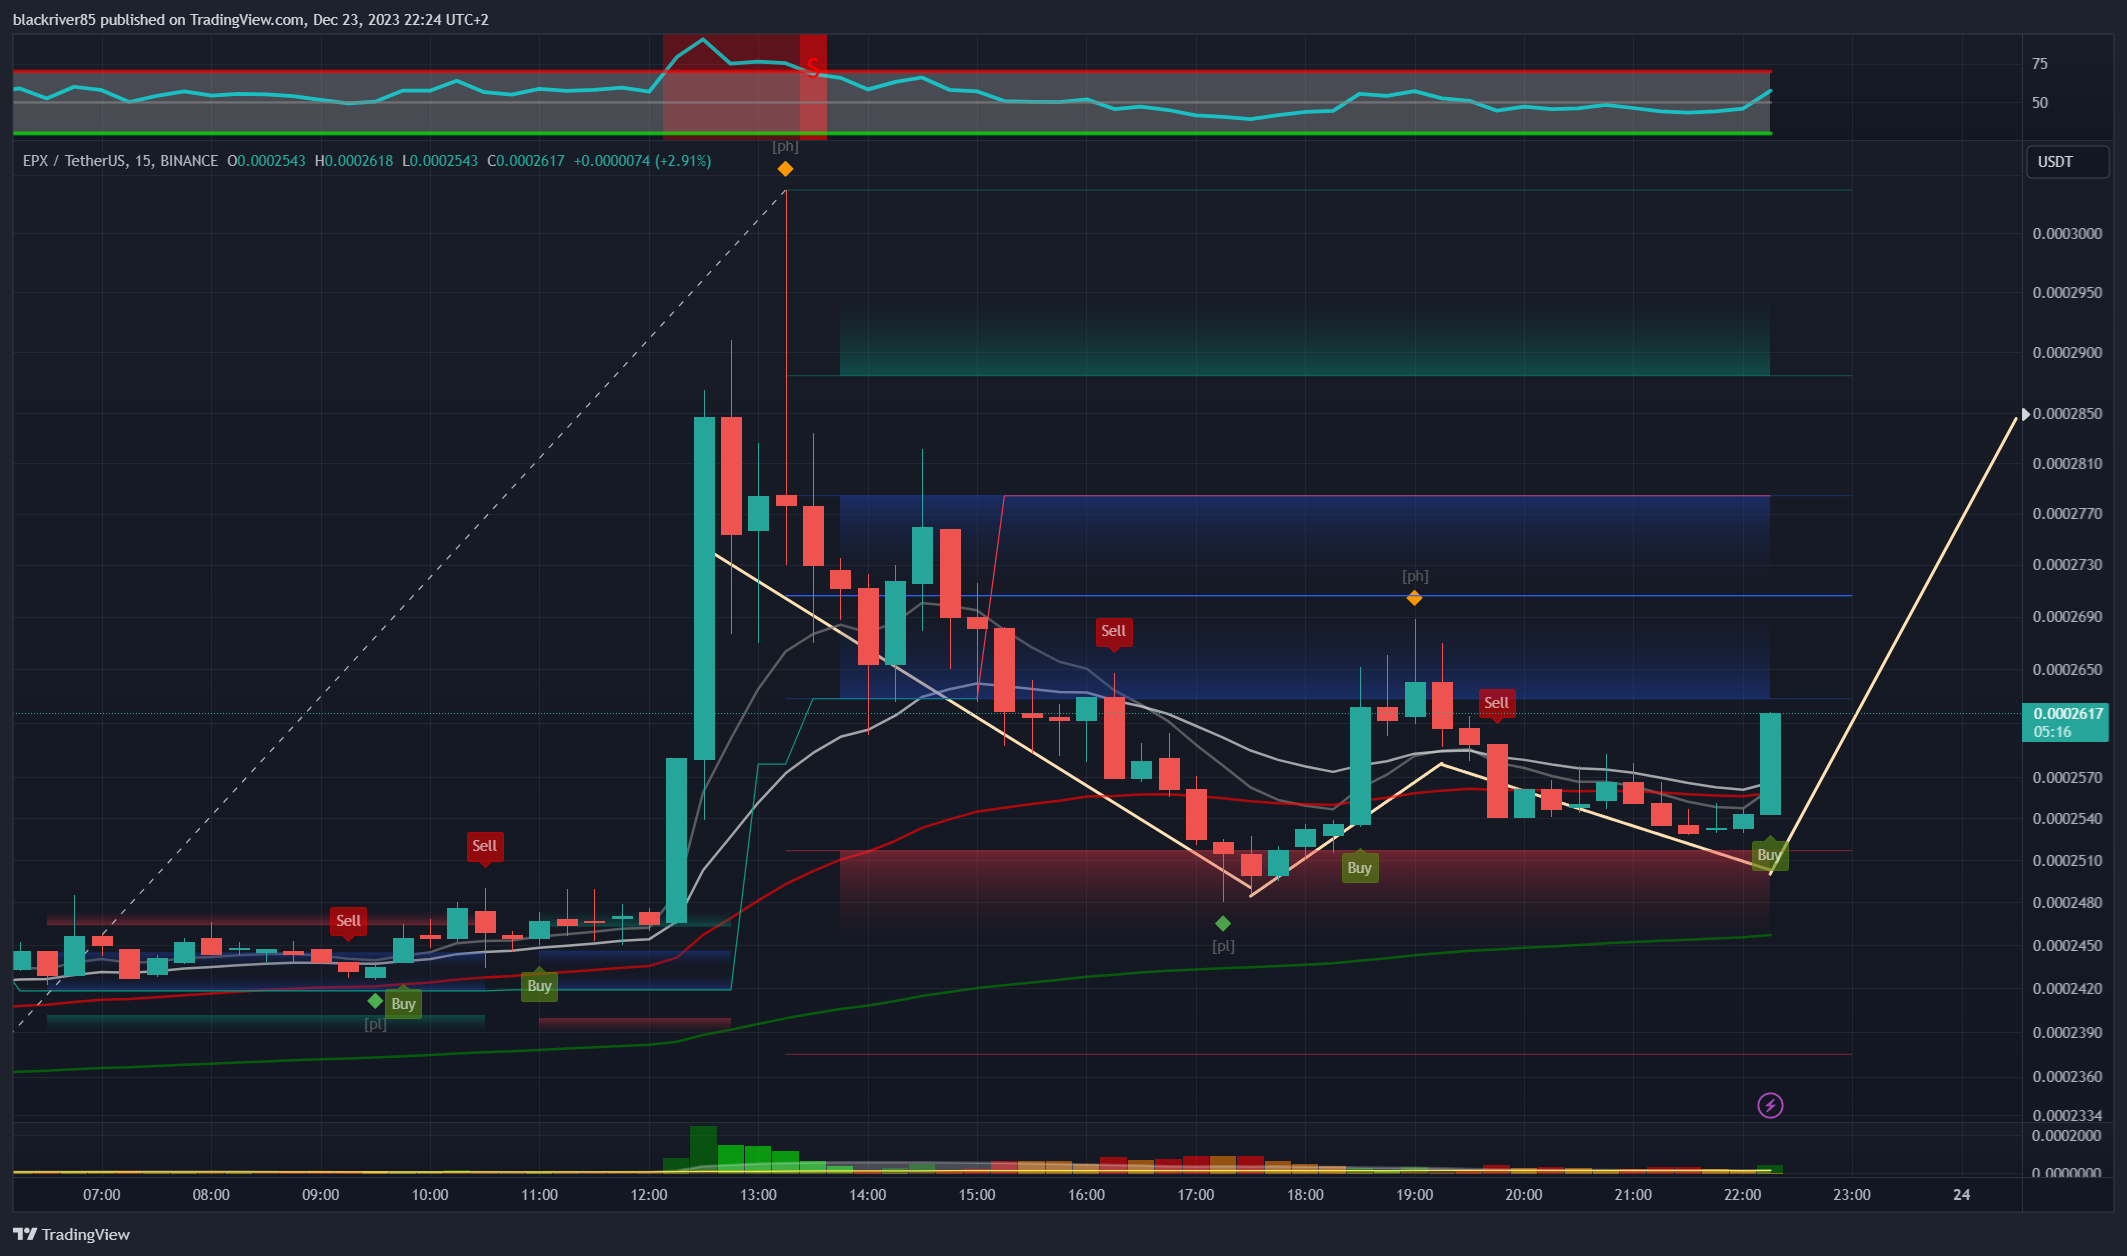
Task: Click the white arrow marker at 0.0002850
Action: tap(2025, 414)
